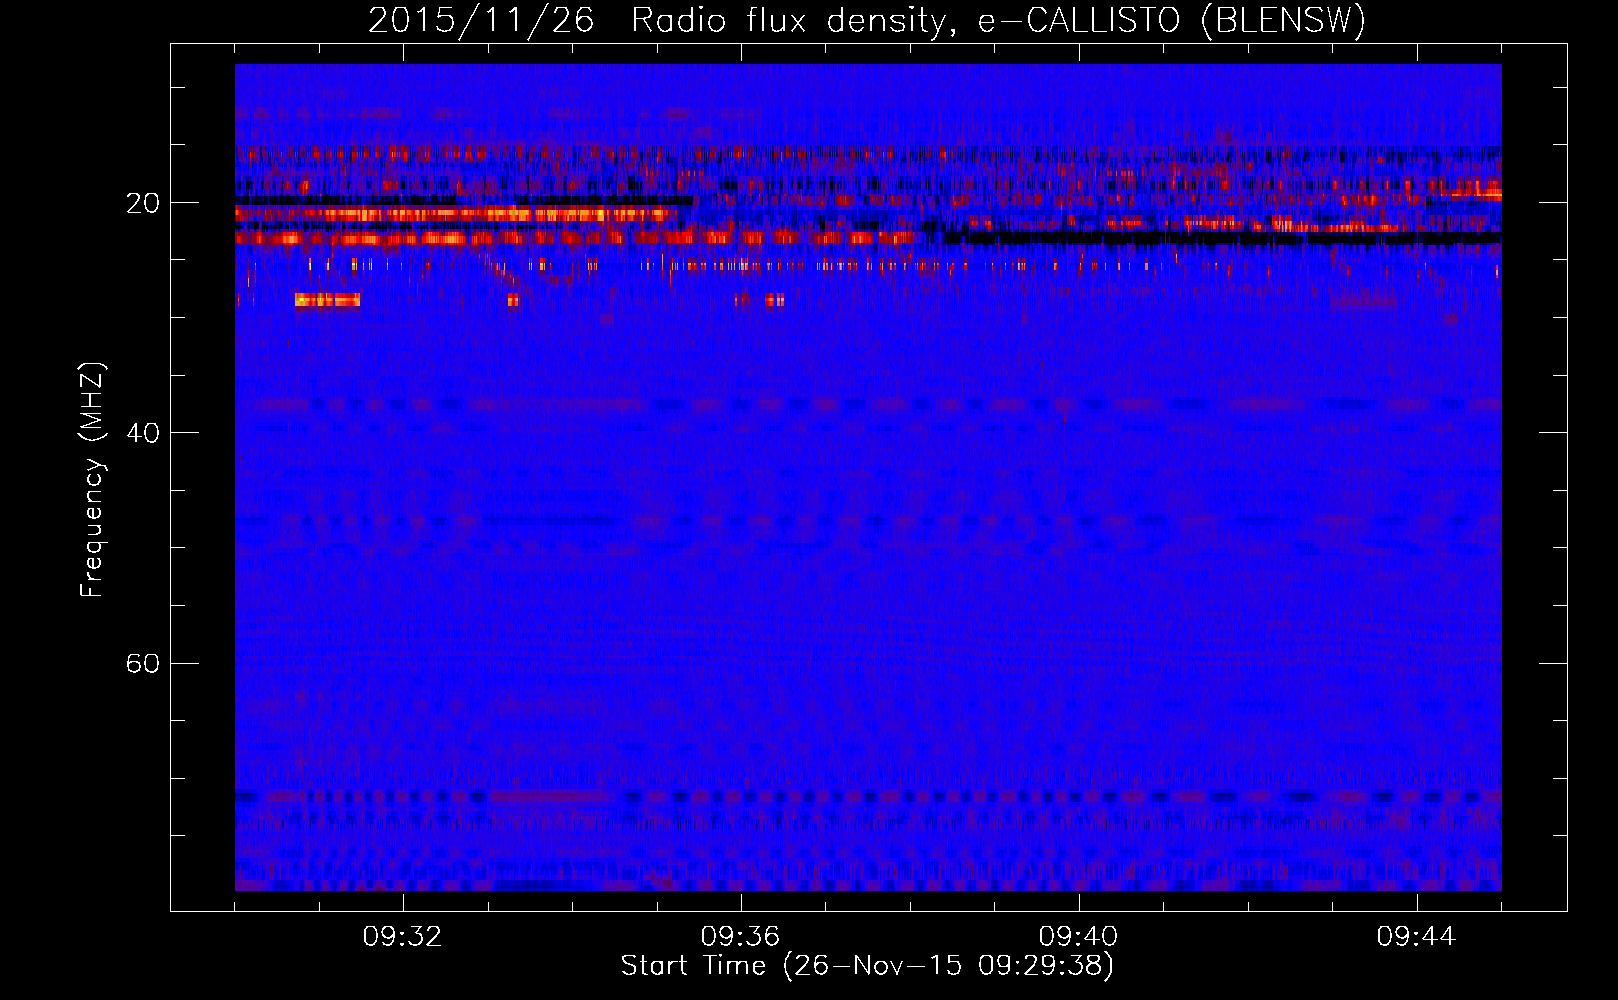This screenshot has width=1618, height=1000.
Task: Click the 09:36 time tick label
Action: (x=740, y=937)
